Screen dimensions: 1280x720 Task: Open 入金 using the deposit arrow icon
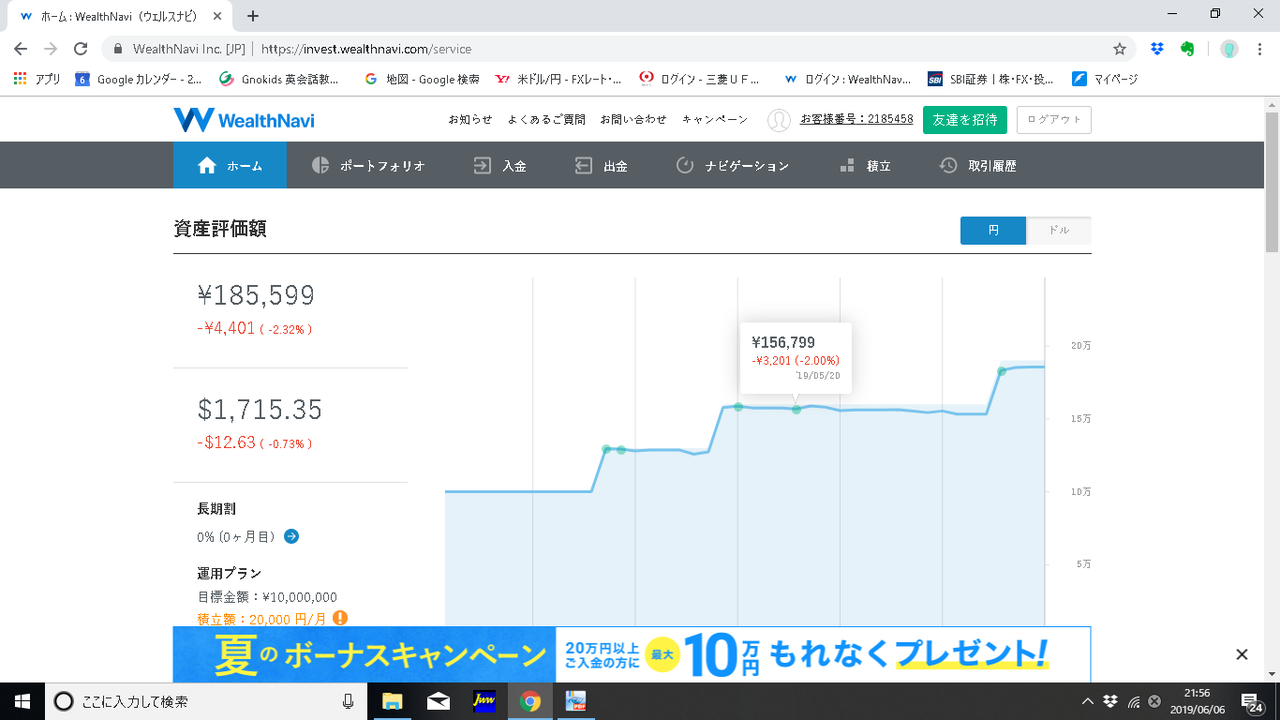pos(482,165)
